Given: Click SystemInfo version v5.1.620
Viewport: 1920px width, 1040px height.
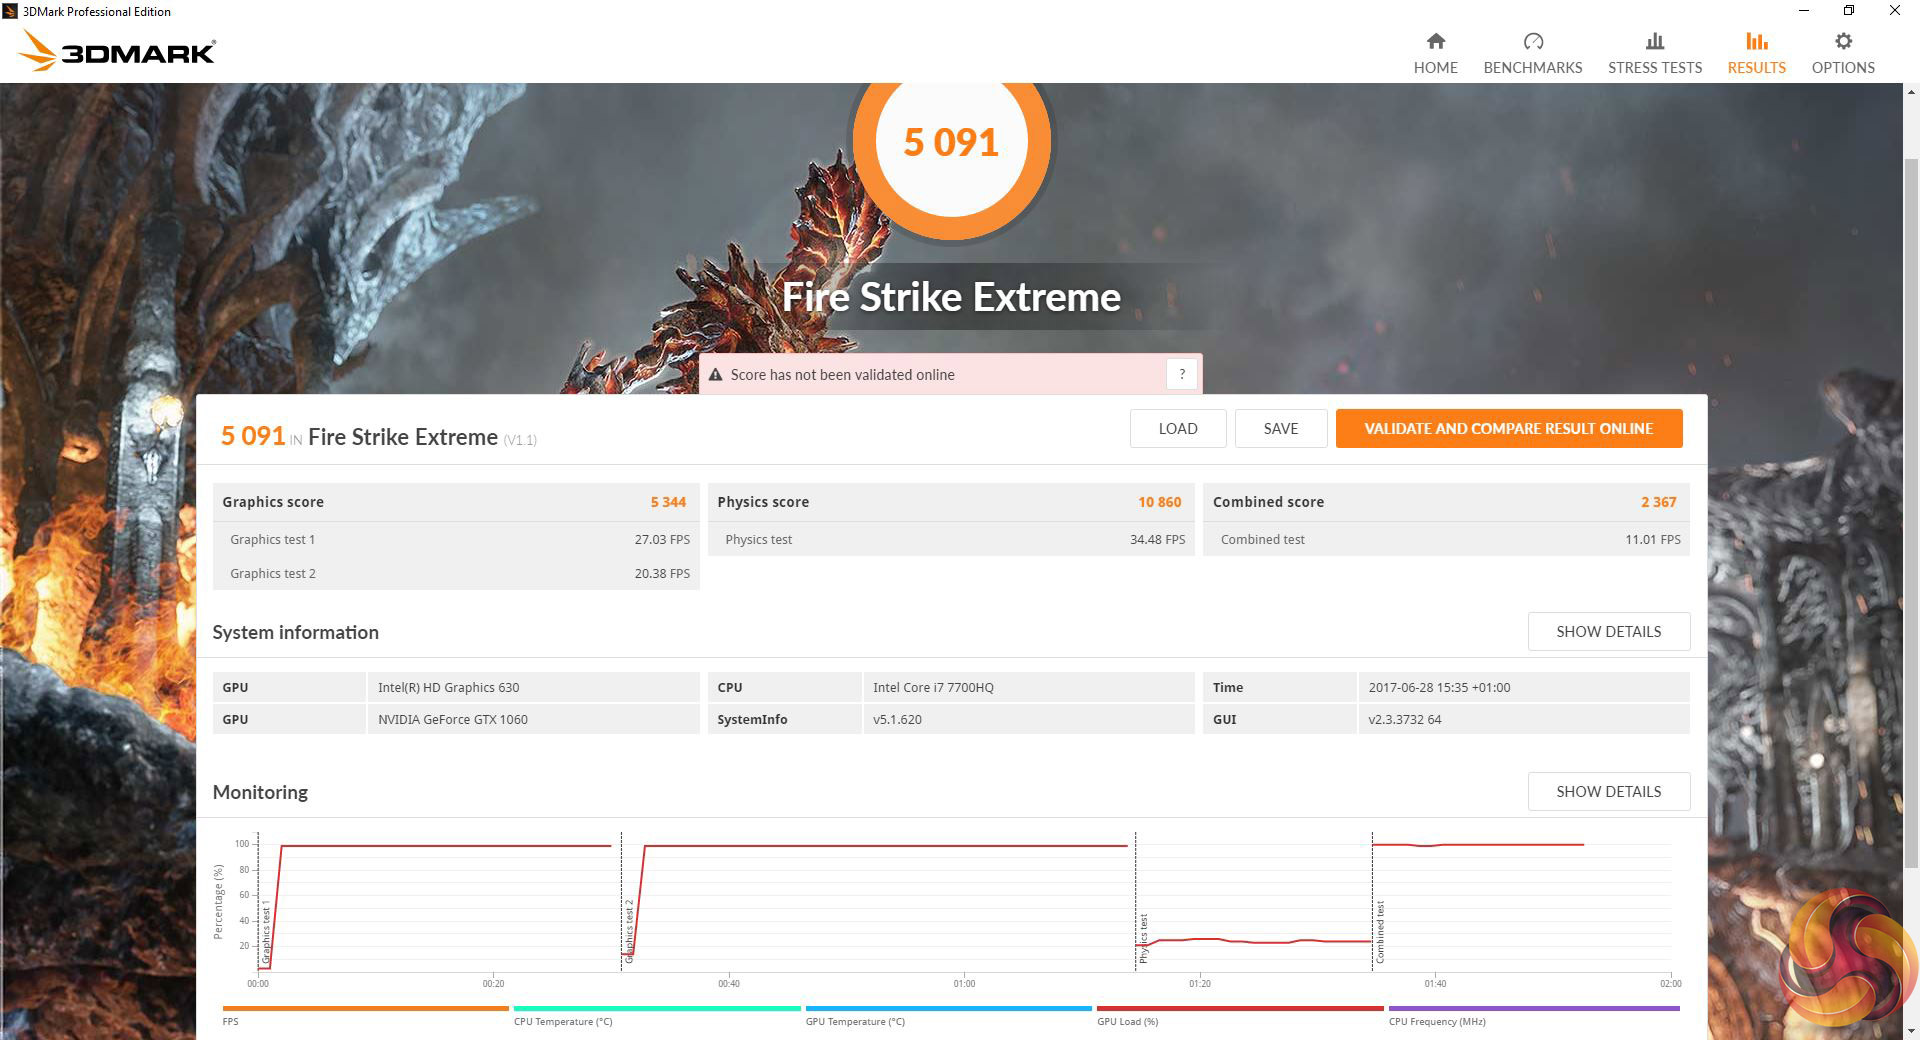Looking at the screenshot, I should (x=897, y=719).
